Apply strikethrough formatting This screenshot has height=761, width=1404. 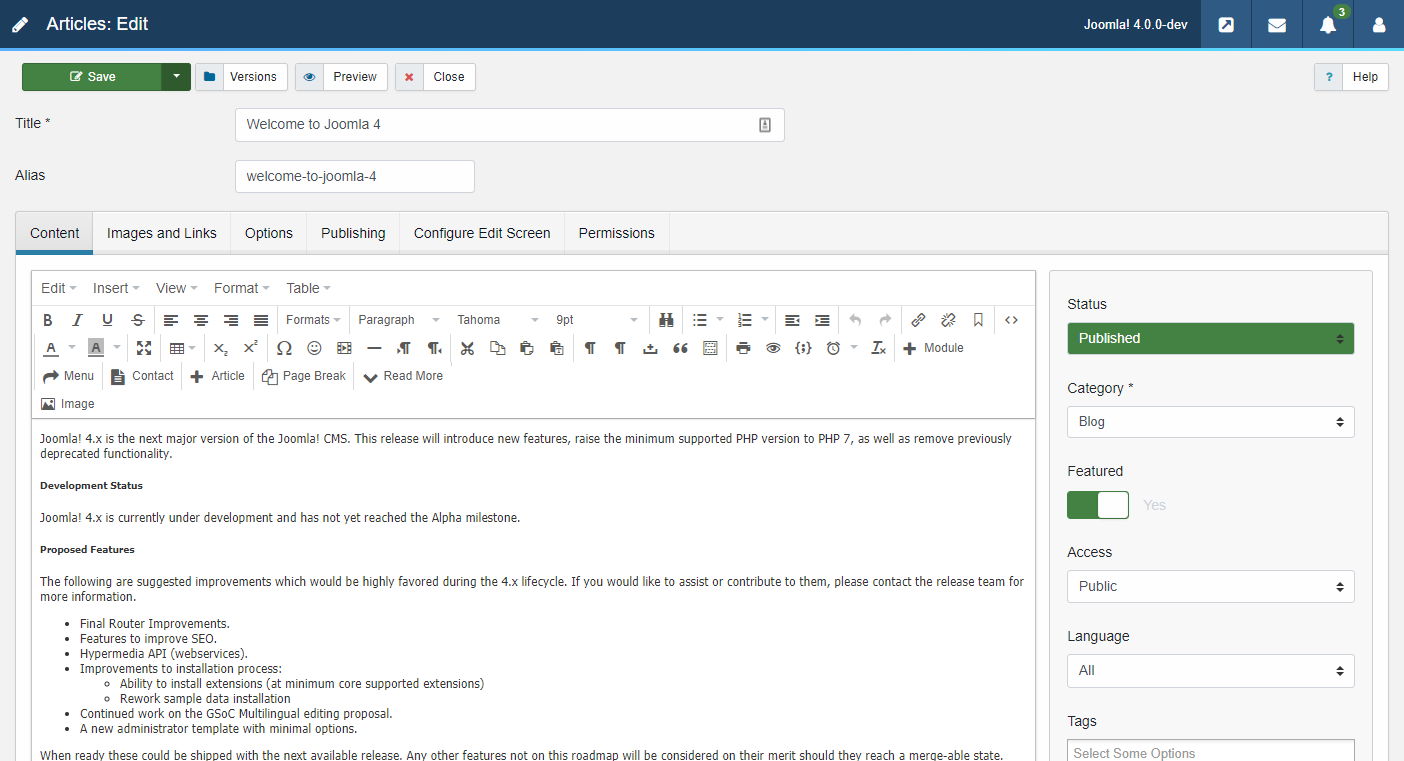coord(138,320)
